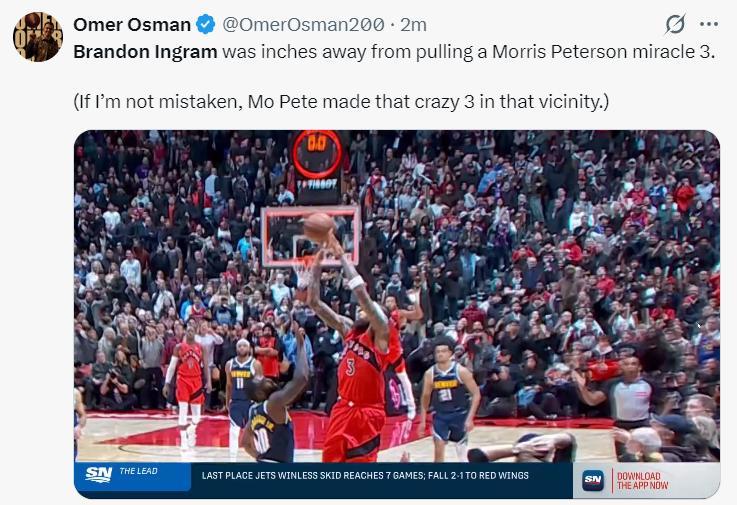The width and height of the screenshot is (737, 505).
Task: Open the Grok explain-post icon
Action: (x=675, y=24)
